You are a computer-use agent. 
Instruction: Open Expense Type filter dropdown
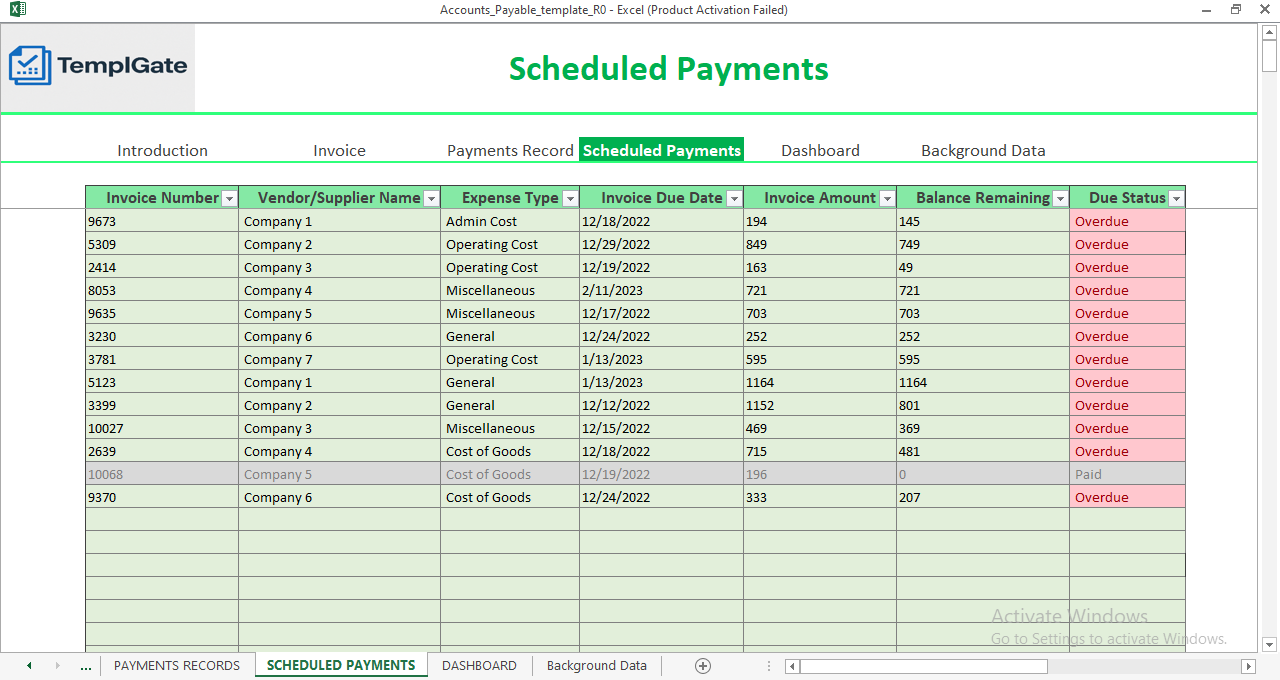[x=570, y=198]
